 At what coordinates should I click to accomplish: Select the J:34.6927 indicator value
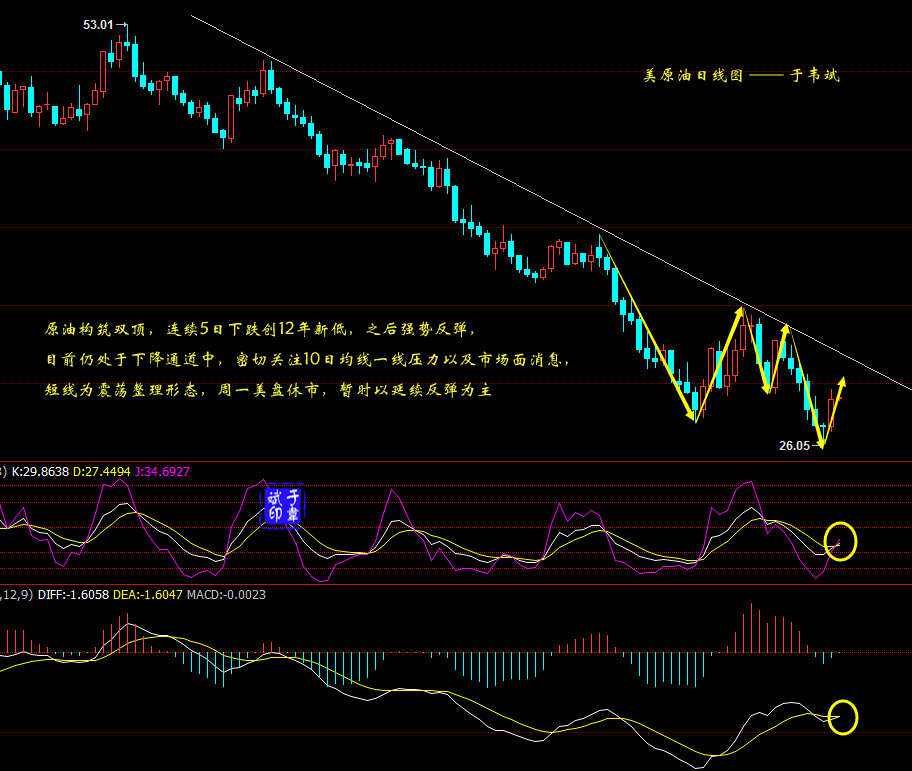click(163, 471)
